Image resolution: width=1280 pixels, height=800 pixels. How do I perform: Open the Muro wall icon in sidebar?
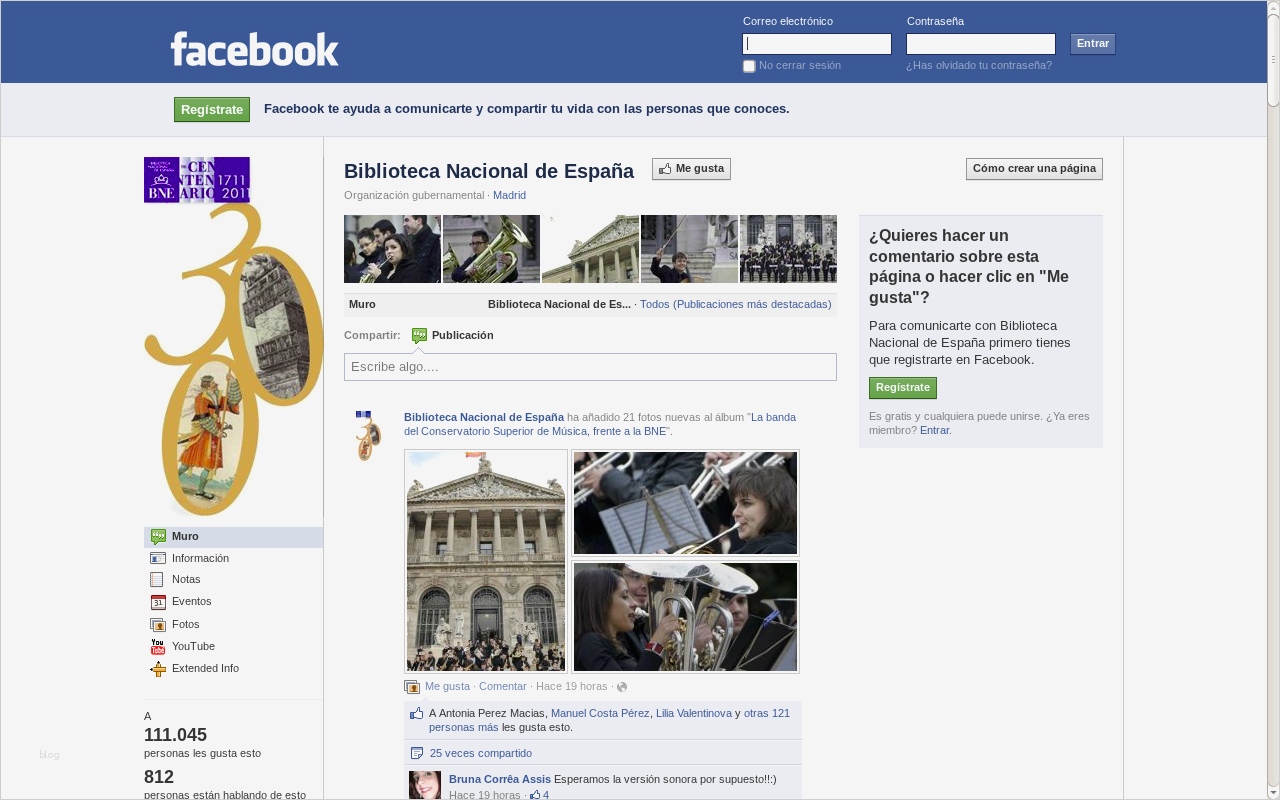(x=158, y=537)
